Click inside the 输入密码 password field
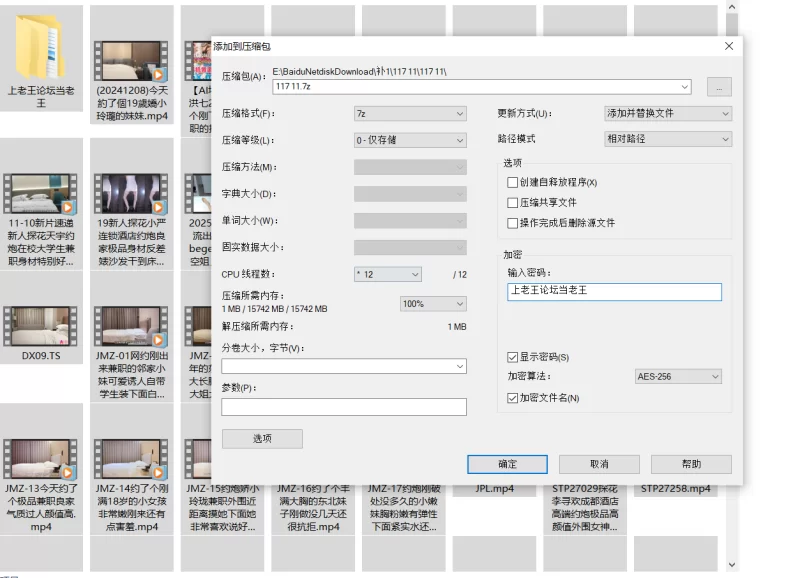Viewport: 800px width, 578px height. (614, 291)
